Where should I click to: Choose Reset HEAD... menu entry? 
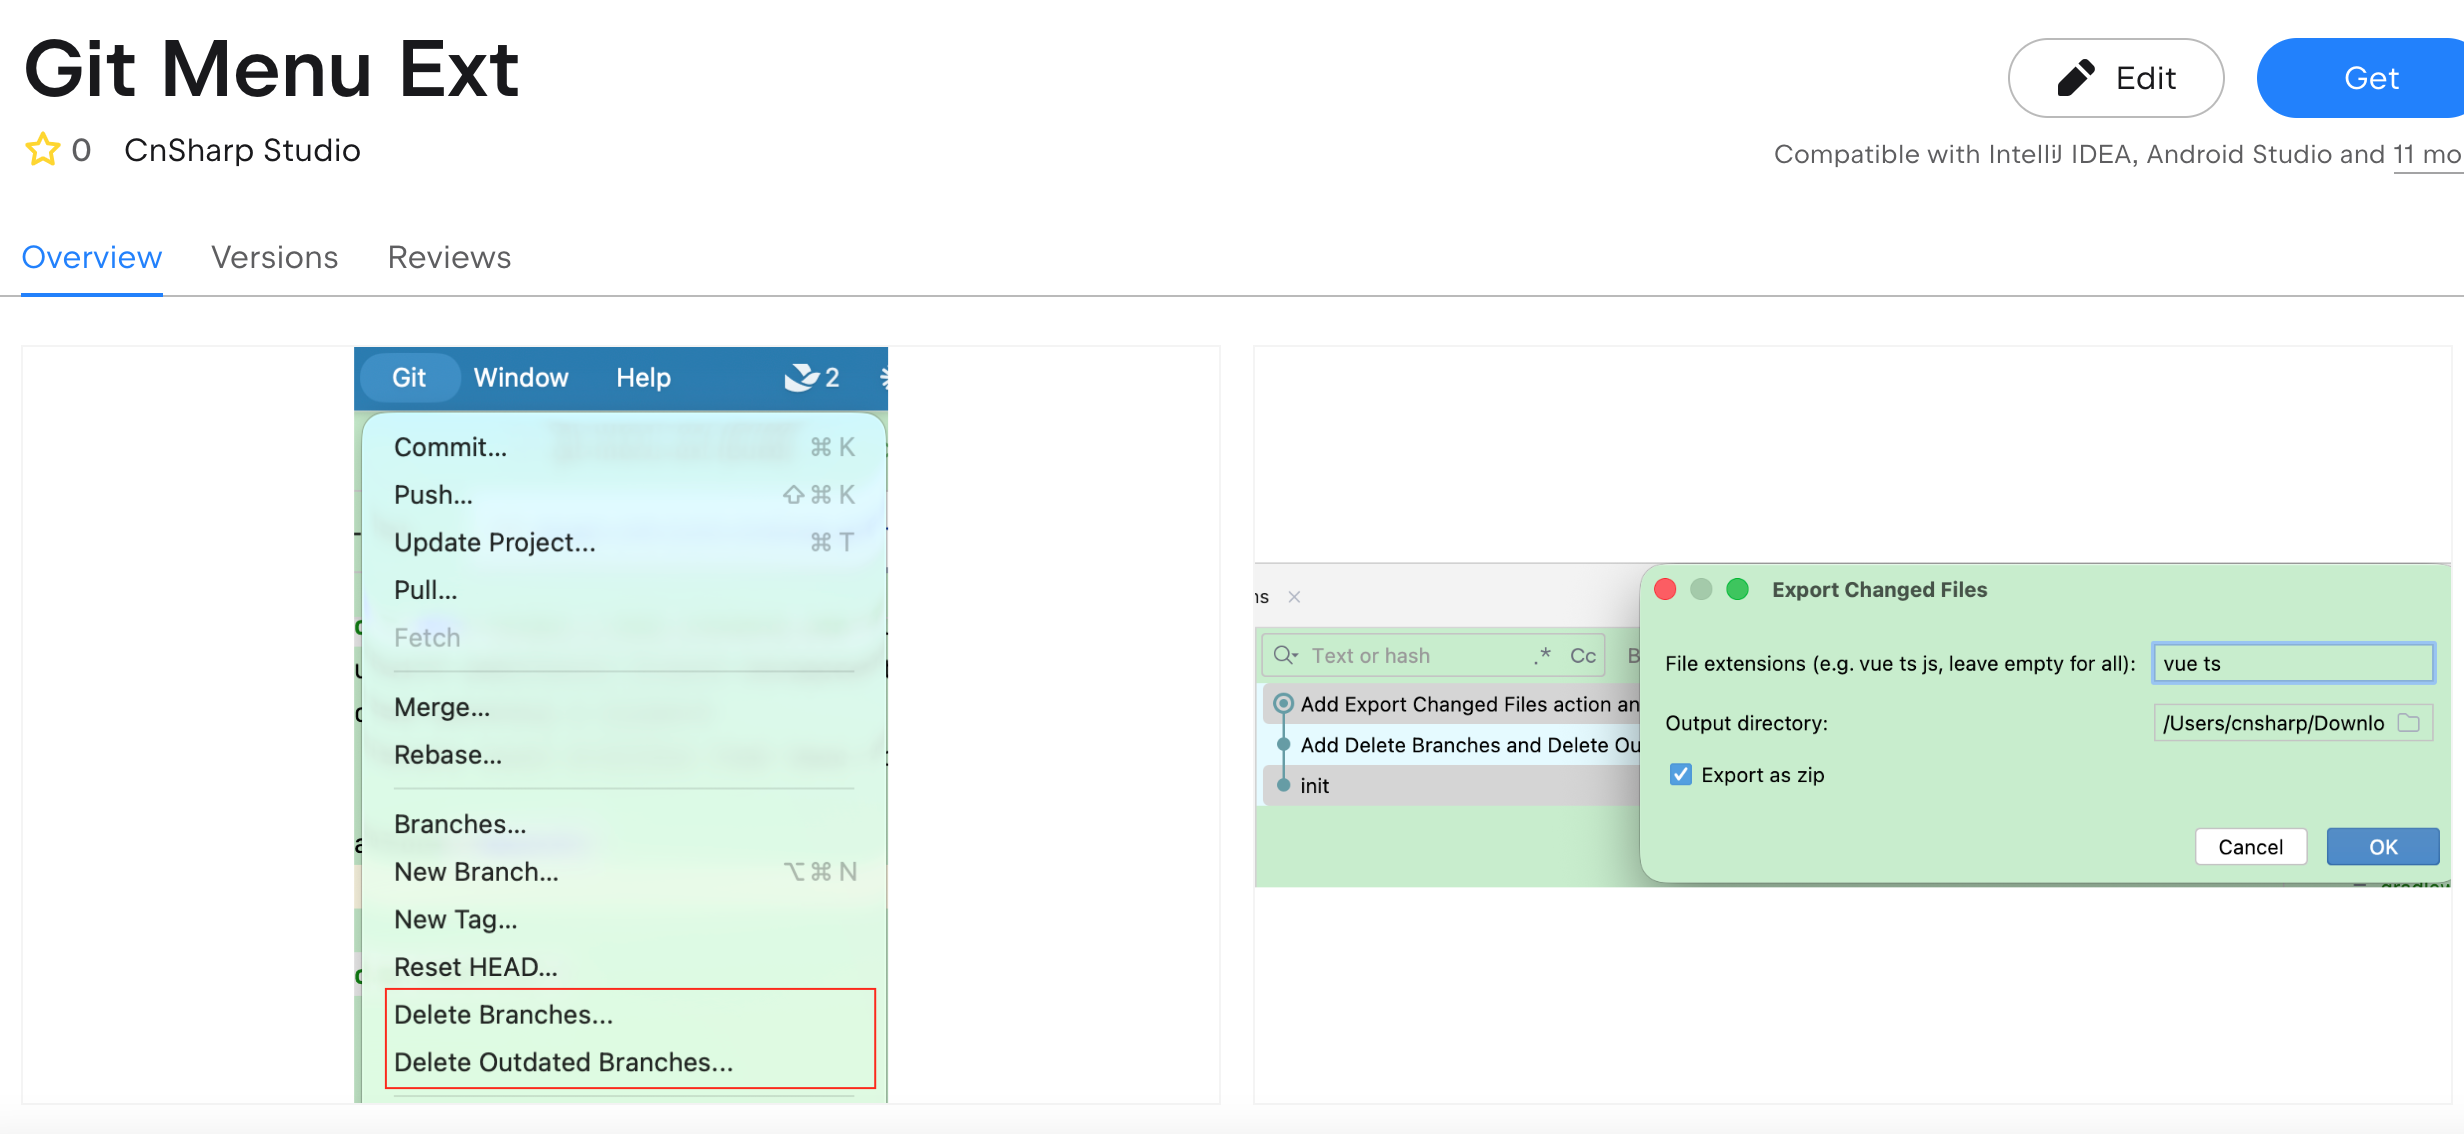[624, 967]
